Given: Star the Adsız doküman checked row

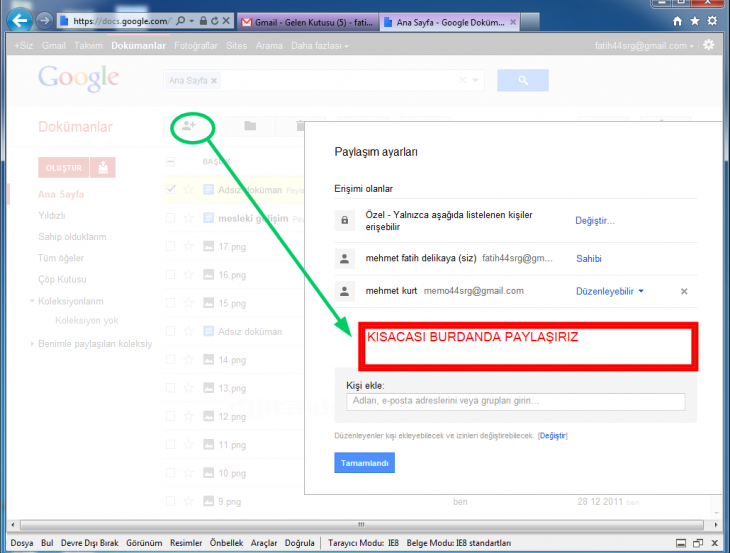Looking at the screenshot, I should coord(189,189).
